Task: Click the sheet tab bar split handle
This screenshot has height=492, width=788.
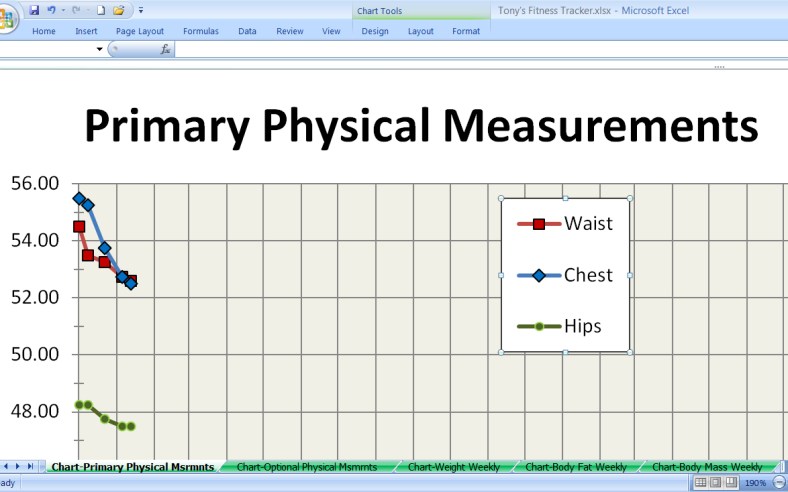Action: [x=781, y=466]
